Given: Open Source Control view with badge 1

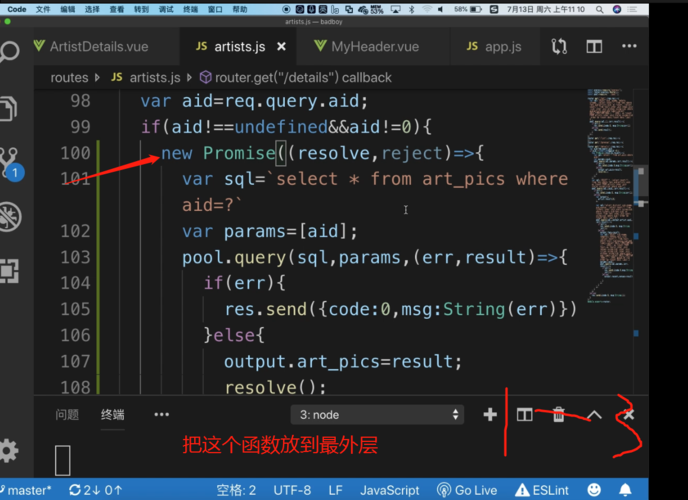Looking at the screenshot, I should (x=11, y=163).
